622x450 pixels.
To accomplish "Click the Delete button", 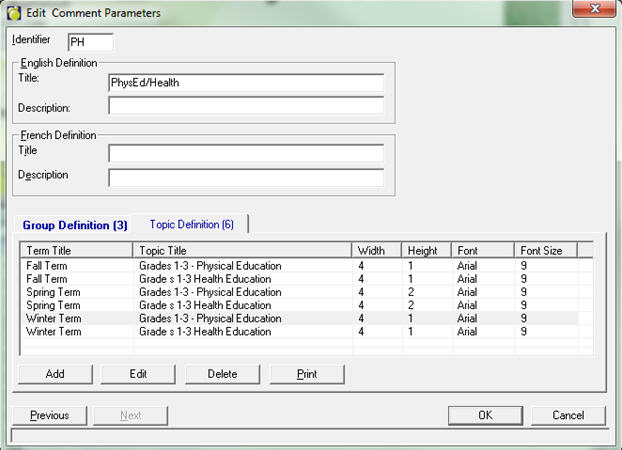I will pyautogui.click(x=222, y=374).
